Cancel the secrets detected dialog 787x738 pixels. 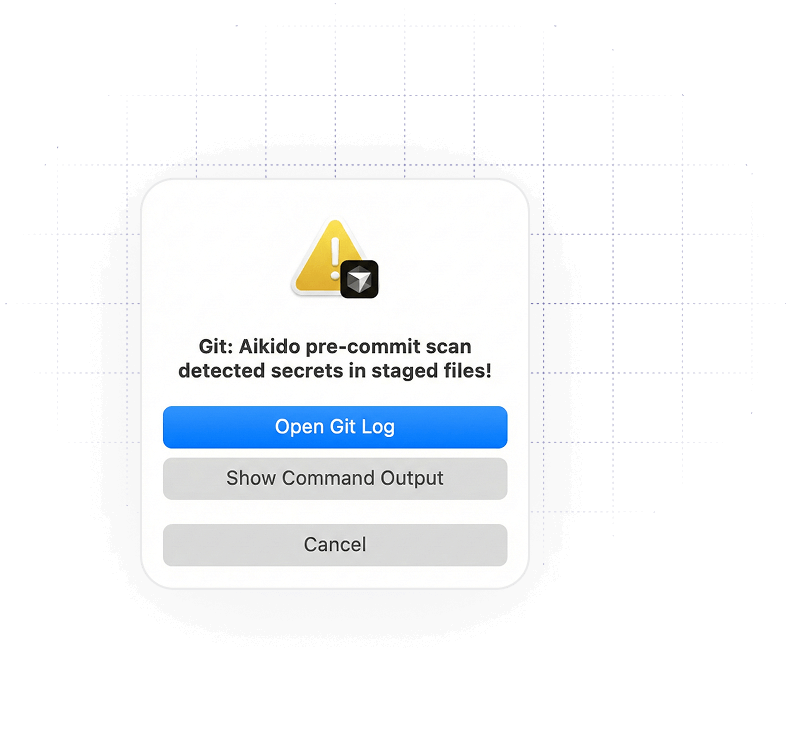(x=335, y=545)
